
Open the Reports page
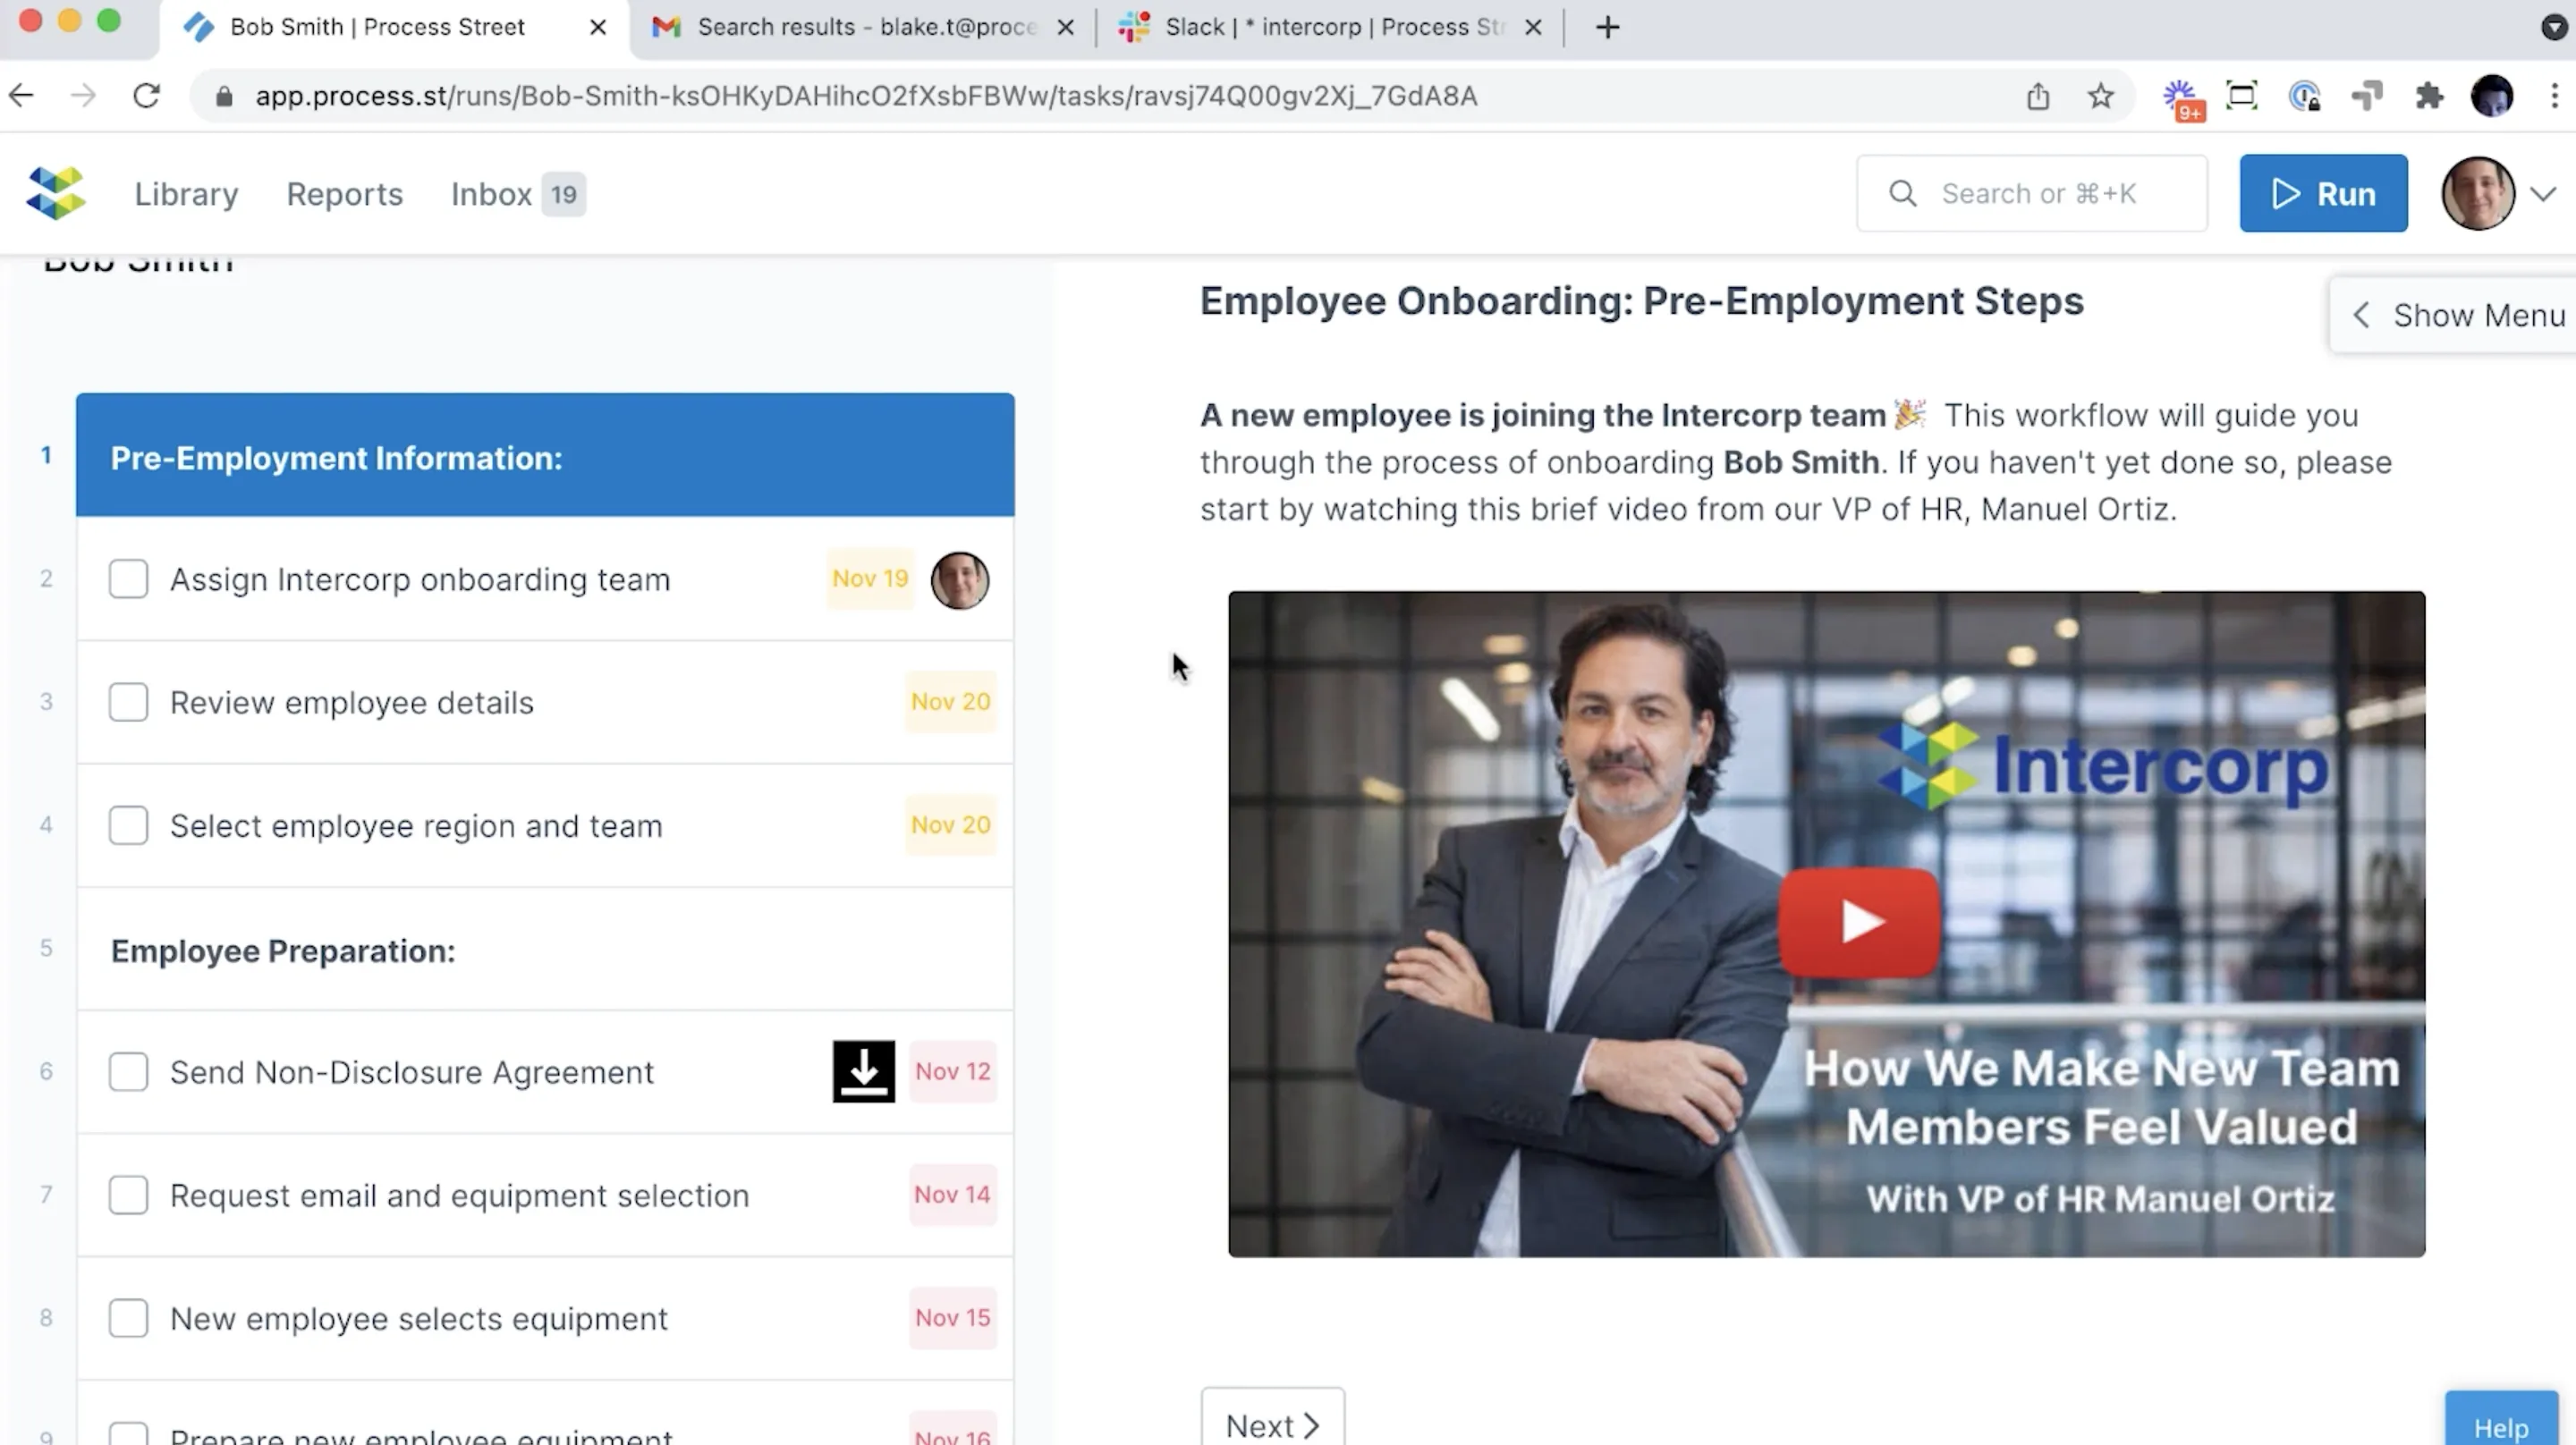pyautogui.click(x=344, y=194)
